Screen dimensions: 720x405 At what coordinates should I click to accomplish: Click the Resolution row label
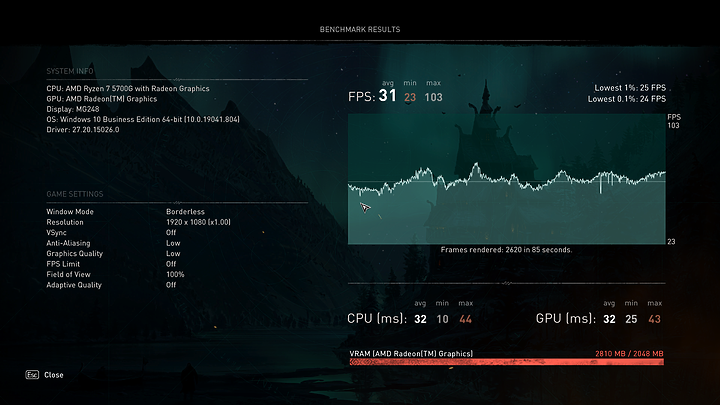[x=65, y=222]
